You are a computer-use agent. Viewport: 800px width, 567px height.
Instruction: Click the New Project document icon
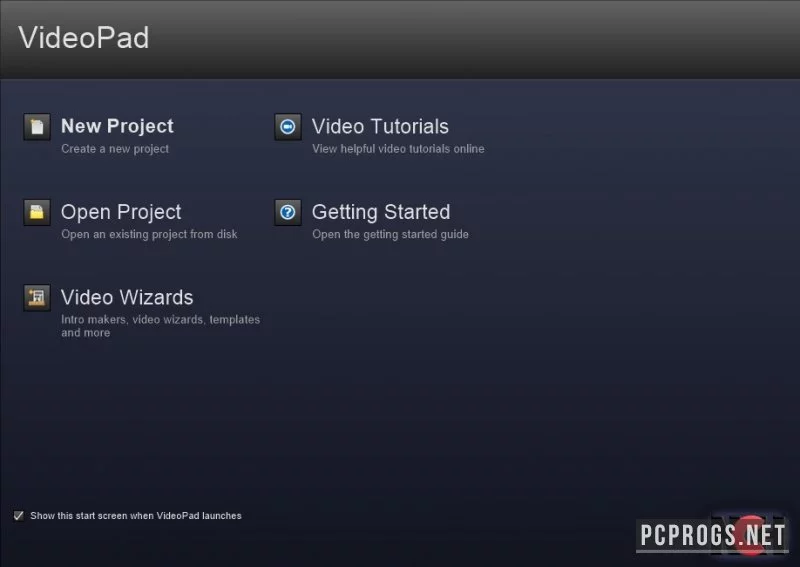point(37,127)
